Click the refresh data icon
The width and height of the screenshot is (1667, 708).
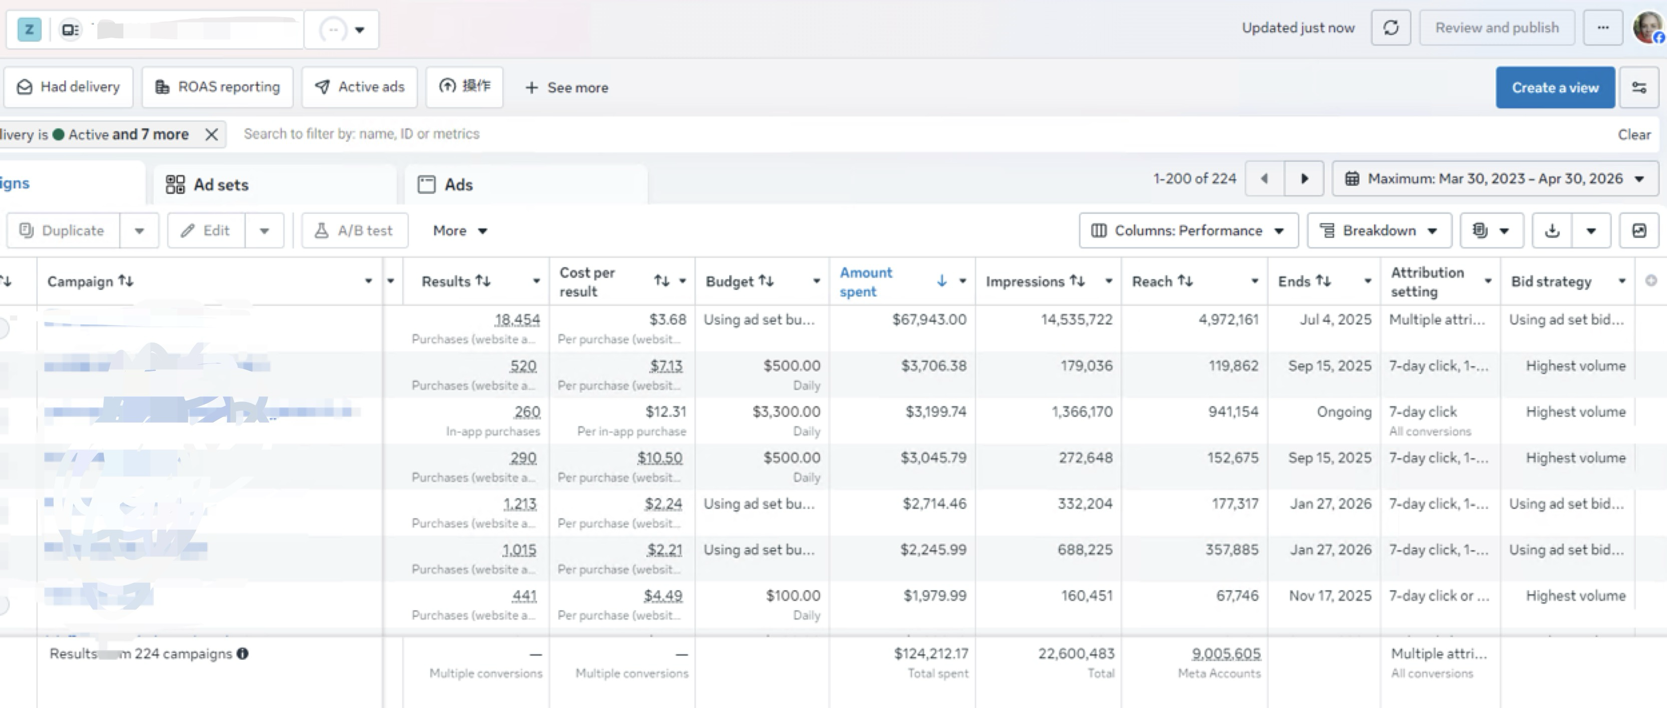pos(1390,28)
